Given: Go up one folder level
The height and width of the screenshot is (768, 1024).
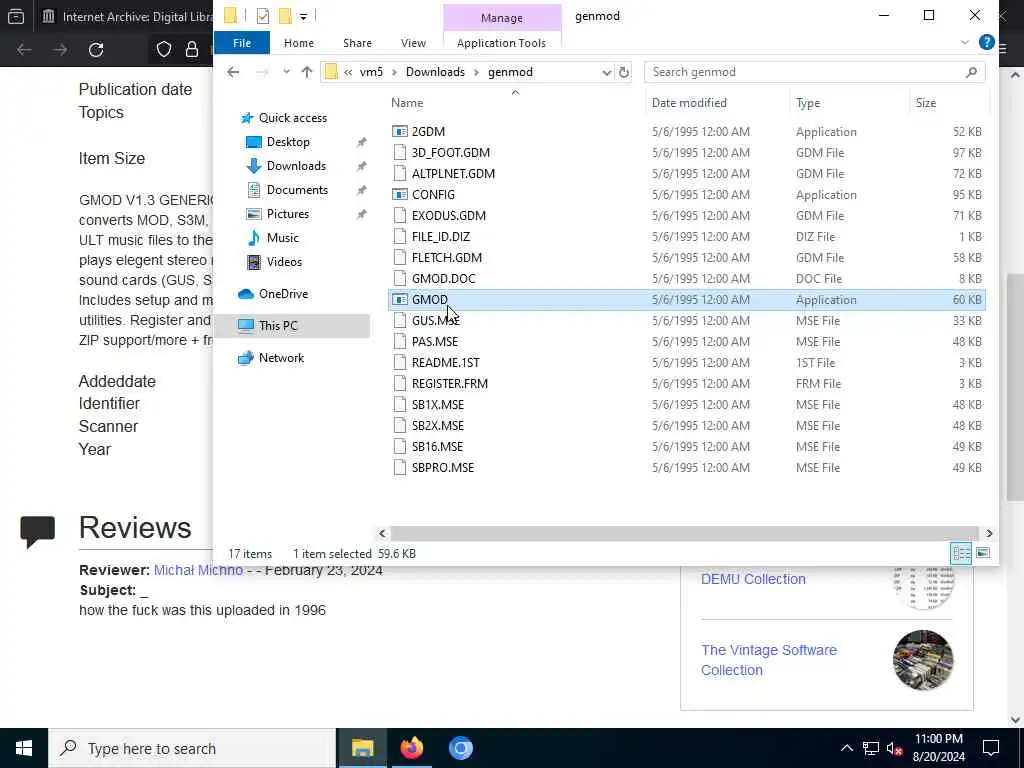Looking at the screenshot, I should (307, 72).
